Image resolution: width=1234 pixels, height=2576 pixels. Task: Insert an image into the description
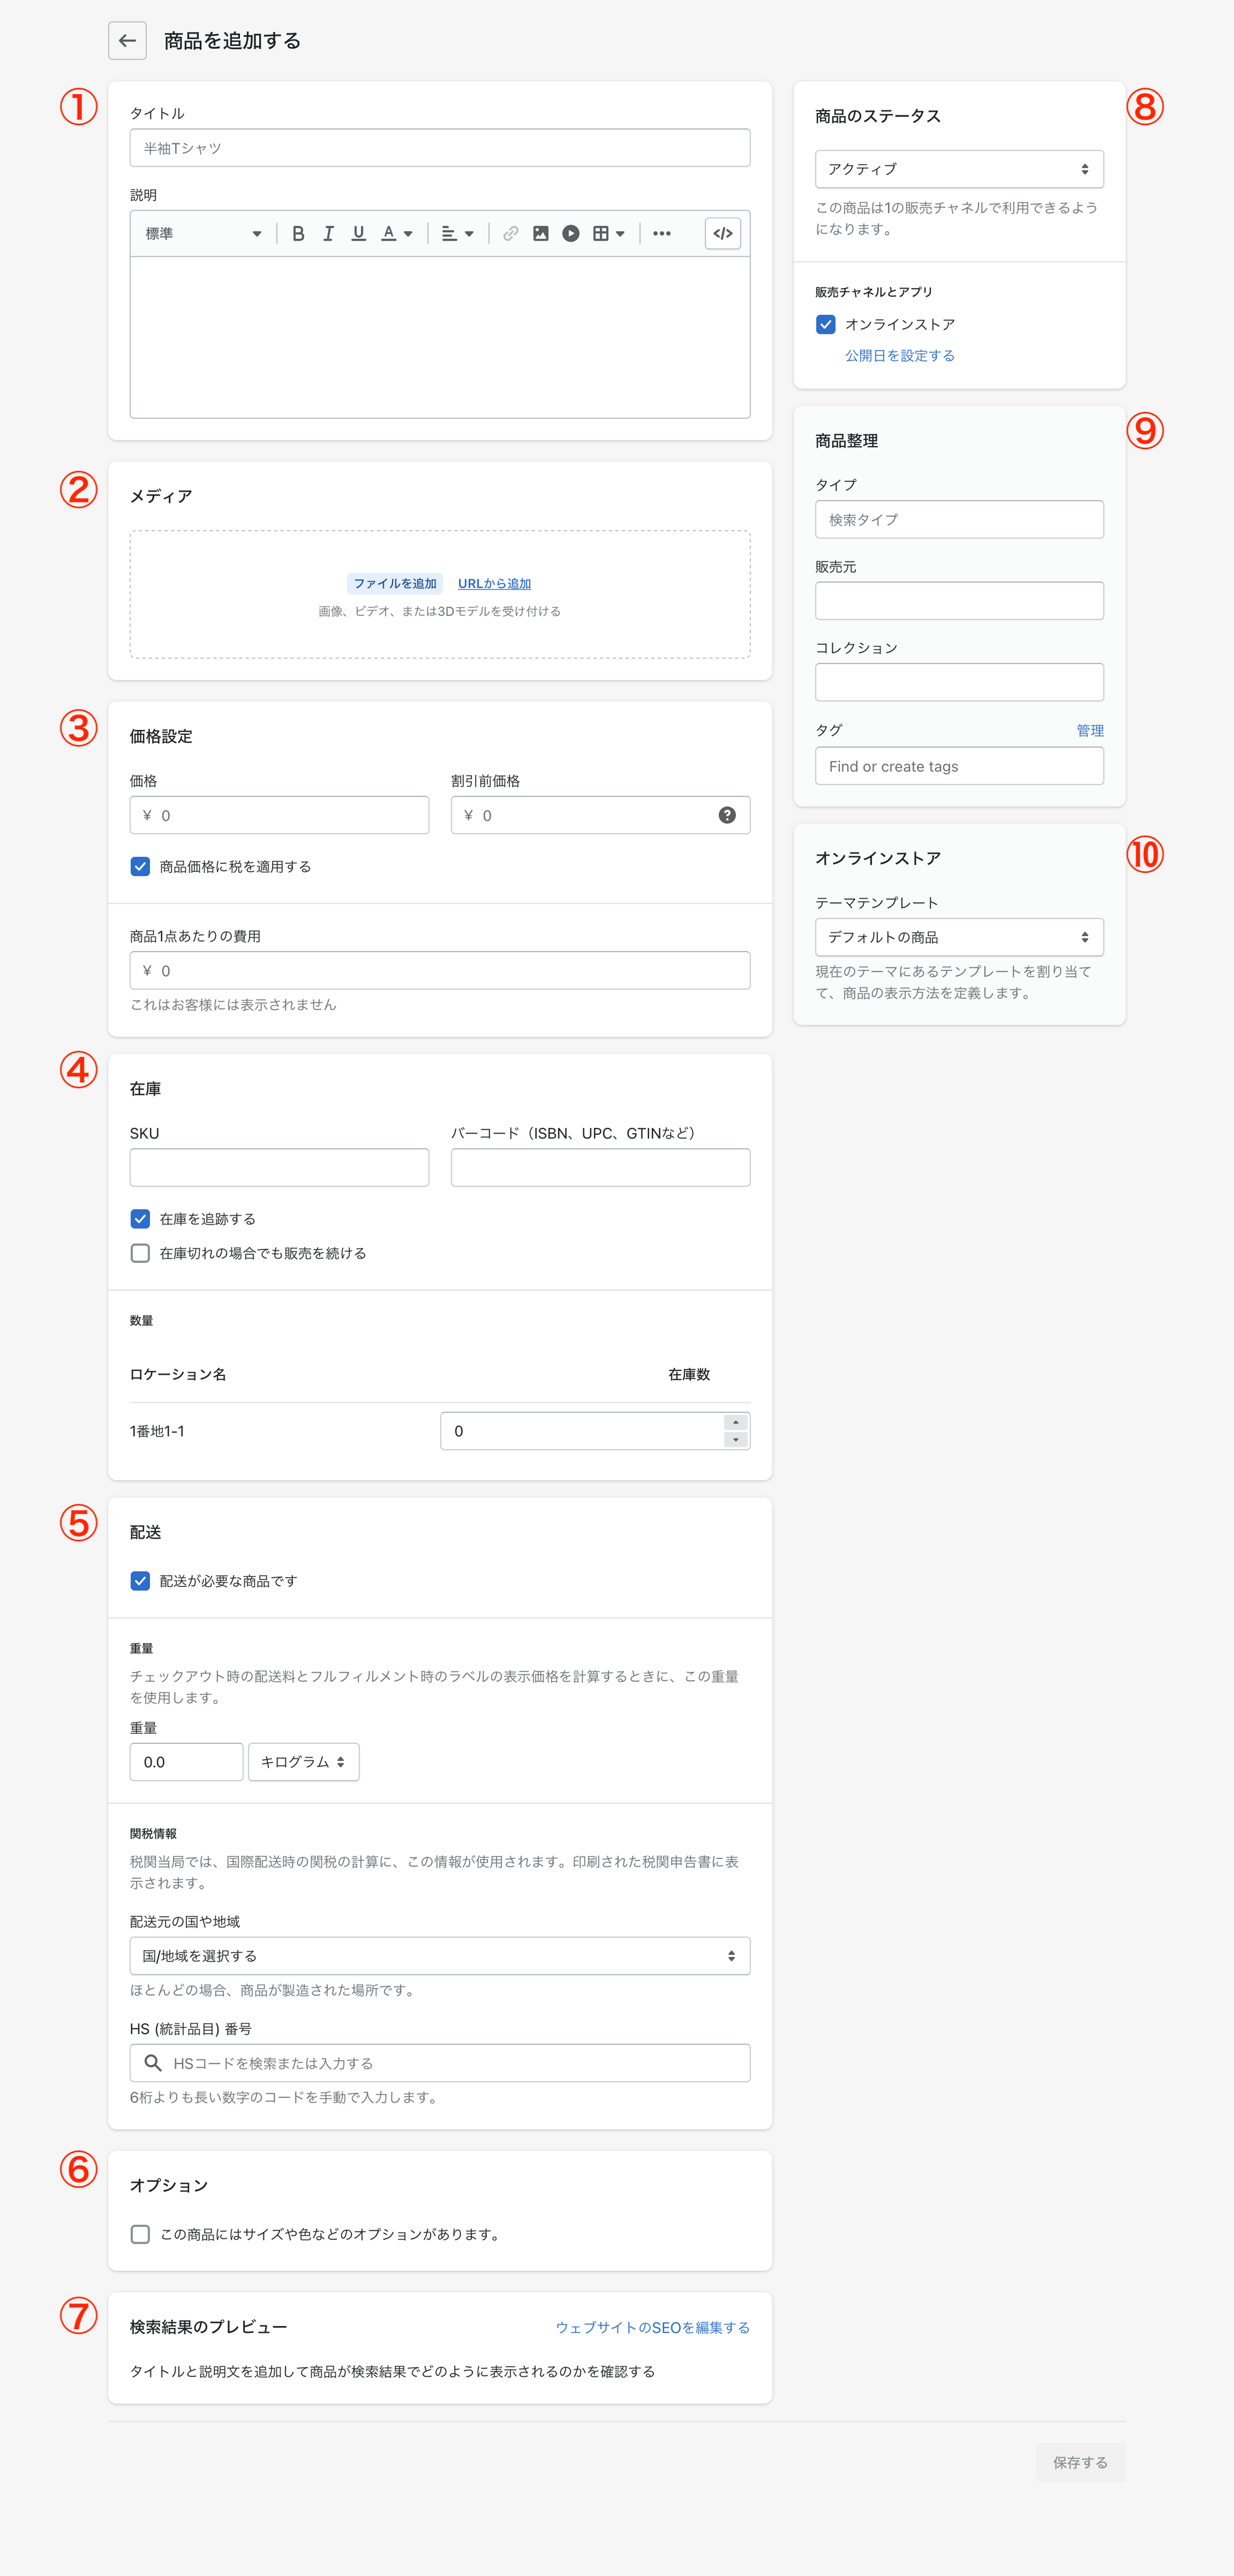point(540,233)
